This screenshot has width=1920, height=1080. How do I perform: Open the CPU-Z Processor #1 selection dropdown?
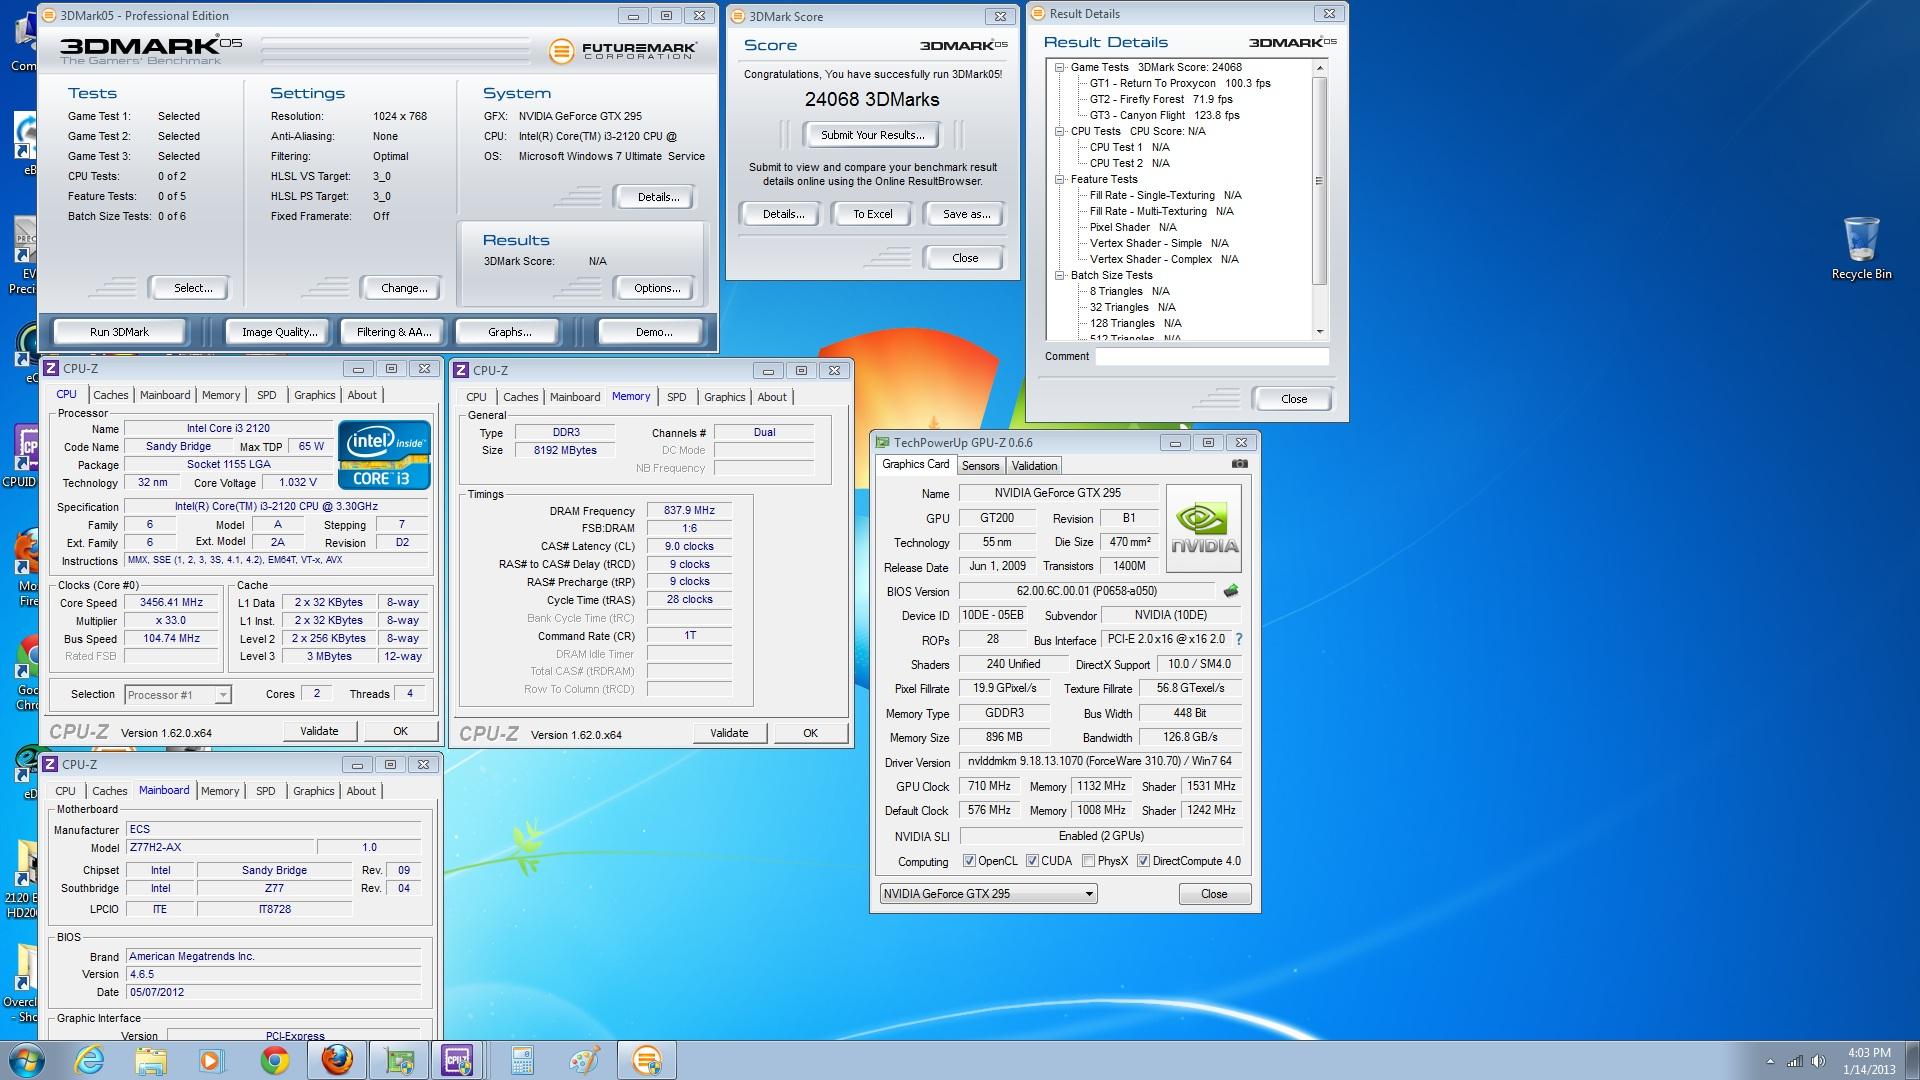[178, 695]
